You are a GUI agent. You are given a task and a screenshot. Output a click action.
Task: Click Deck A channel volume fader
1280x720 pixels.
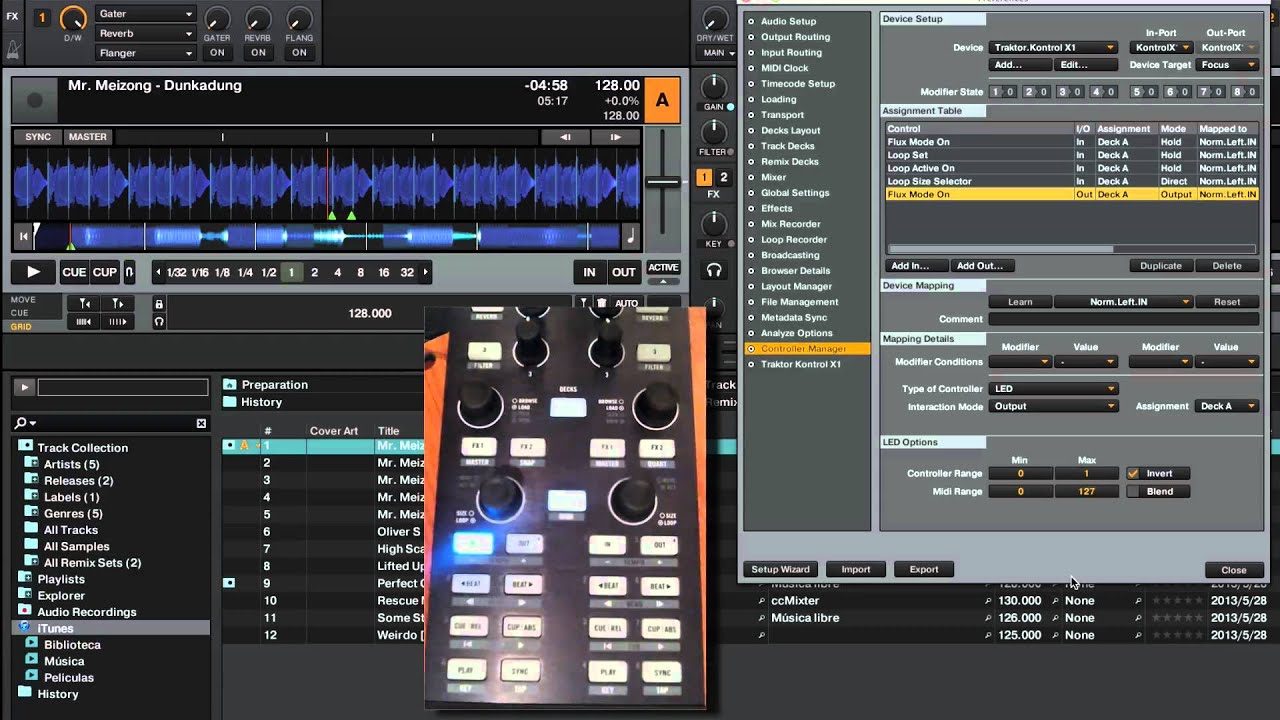pyautogui.click(x=662, y=182)
